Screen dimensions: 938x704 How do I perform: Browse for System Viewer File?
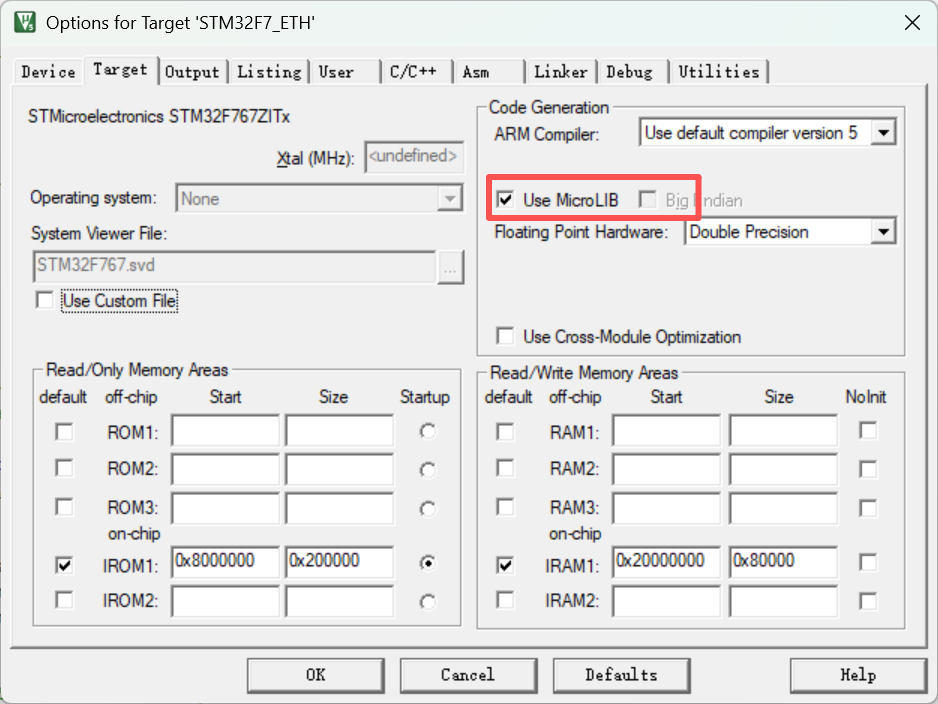pyautogui.click(x=450, y=267)
